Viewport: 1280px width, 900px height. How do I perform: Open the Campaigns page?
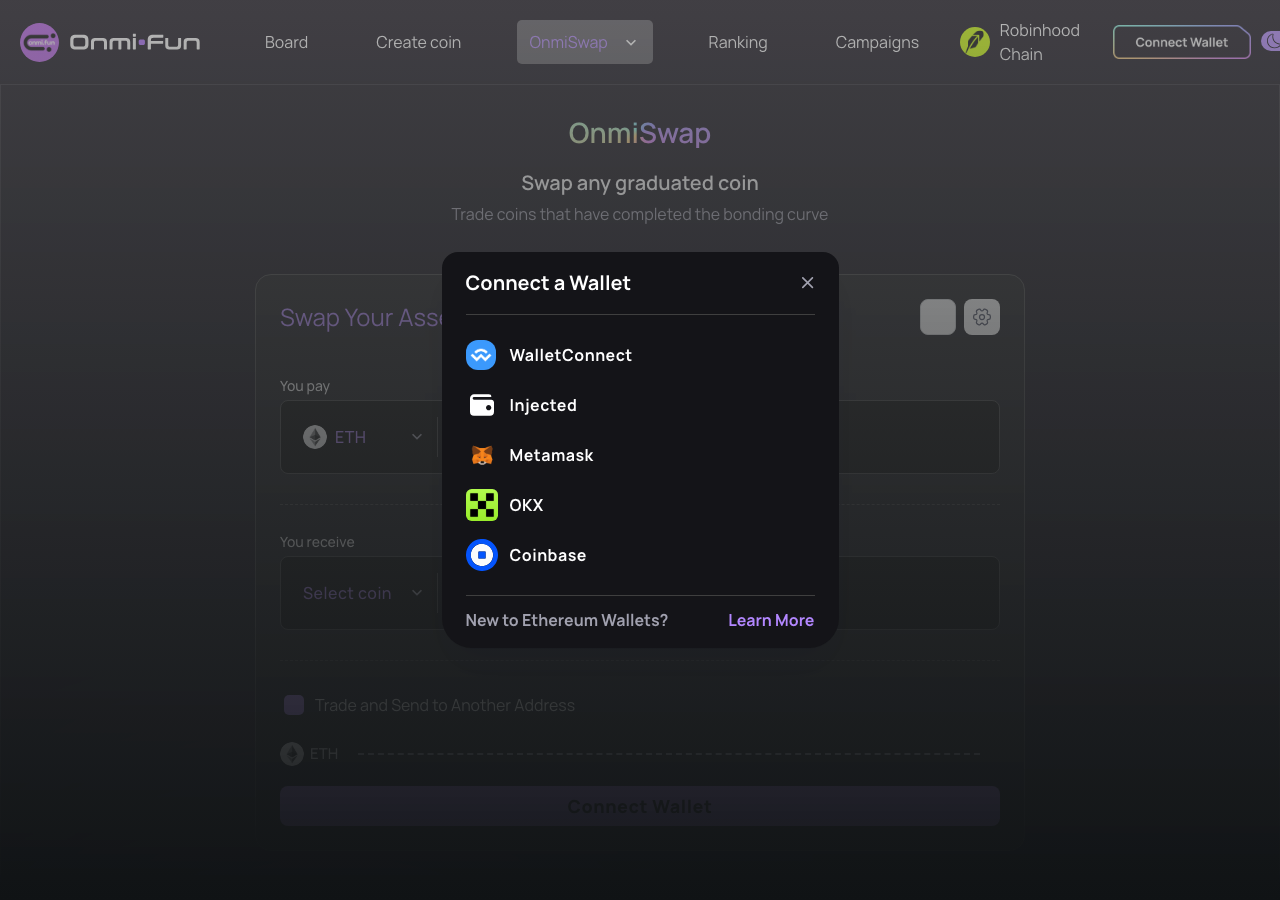(877, 42)
